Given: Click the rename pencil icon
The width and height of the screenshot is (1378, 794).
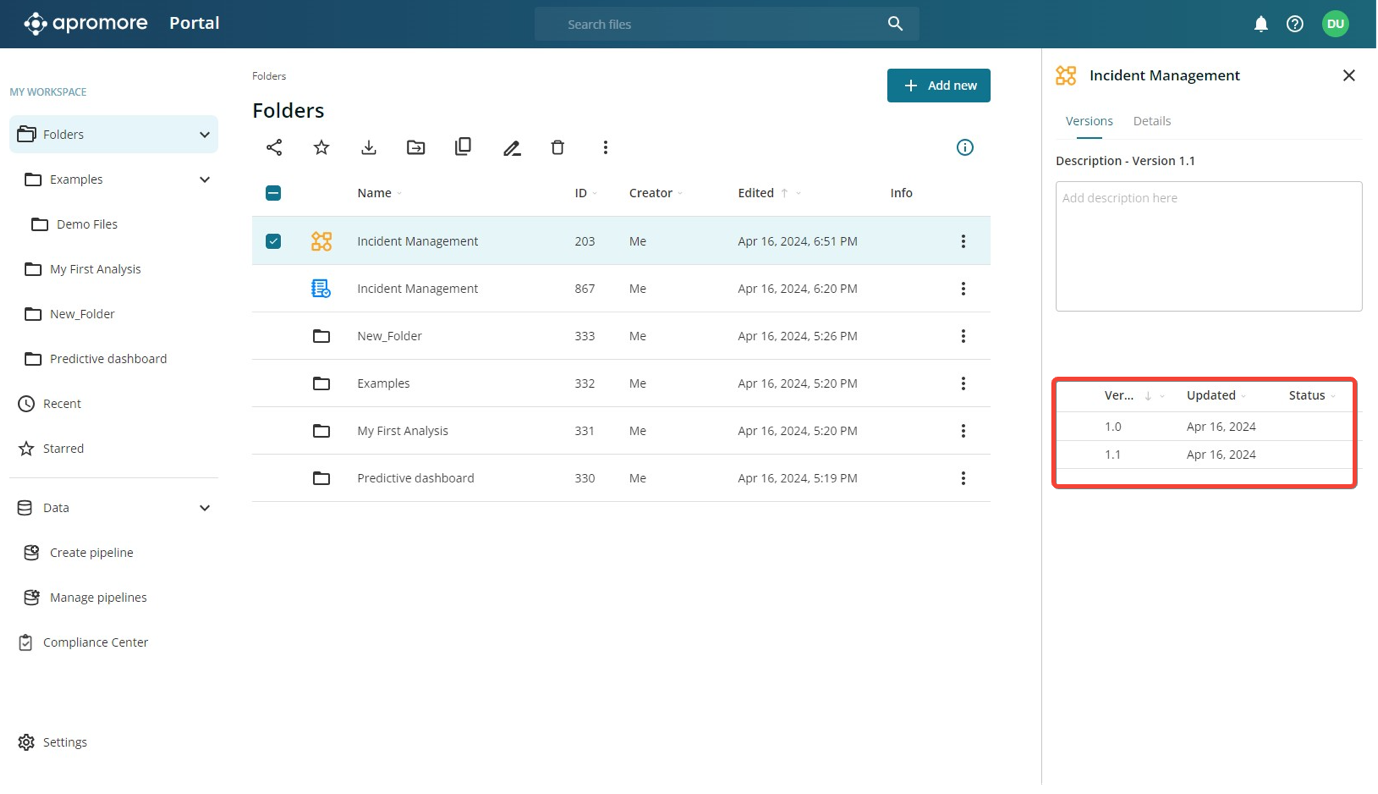Looking at the screenshot, I should pyautogui.click(x=512, y=148).
